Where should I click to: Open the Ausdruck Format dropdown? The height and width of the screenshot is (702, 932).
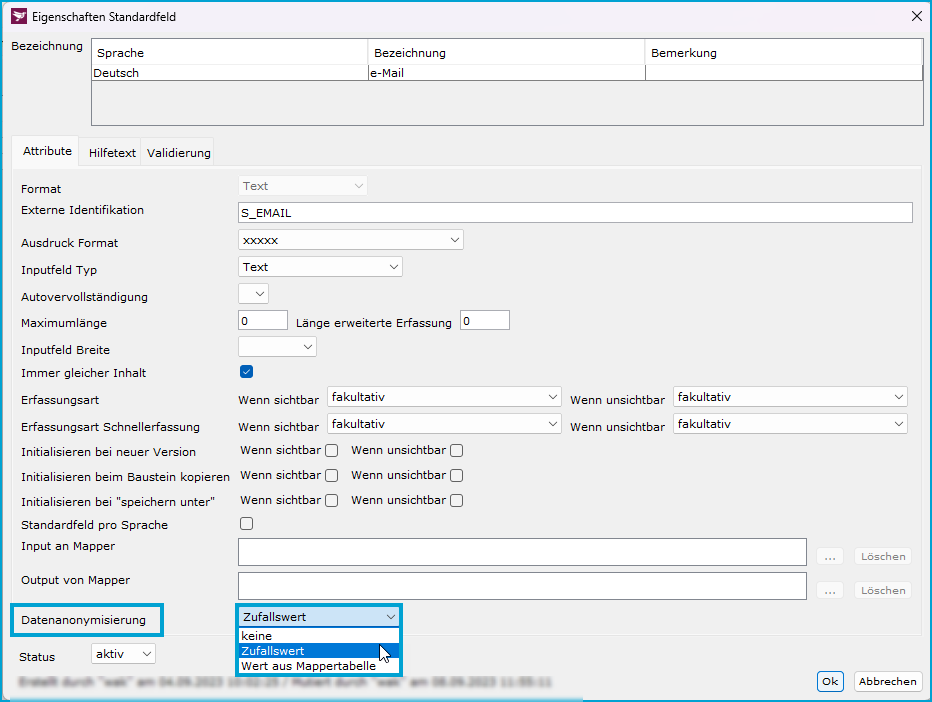click(x=351, y=240)
